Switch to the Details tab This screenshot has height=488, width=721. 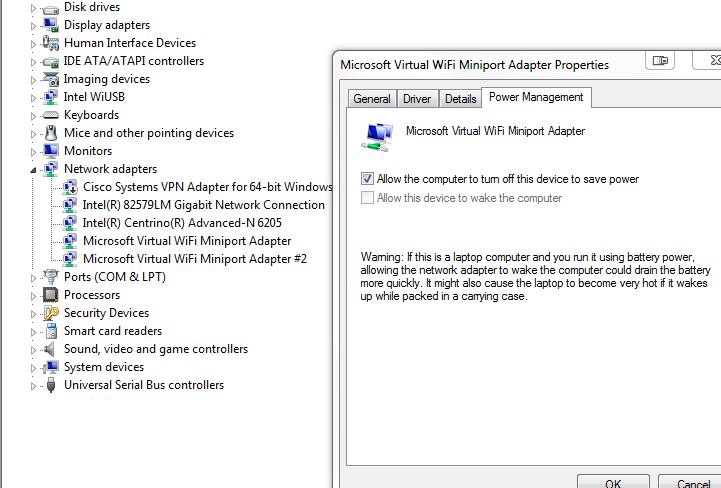point(460,99)
